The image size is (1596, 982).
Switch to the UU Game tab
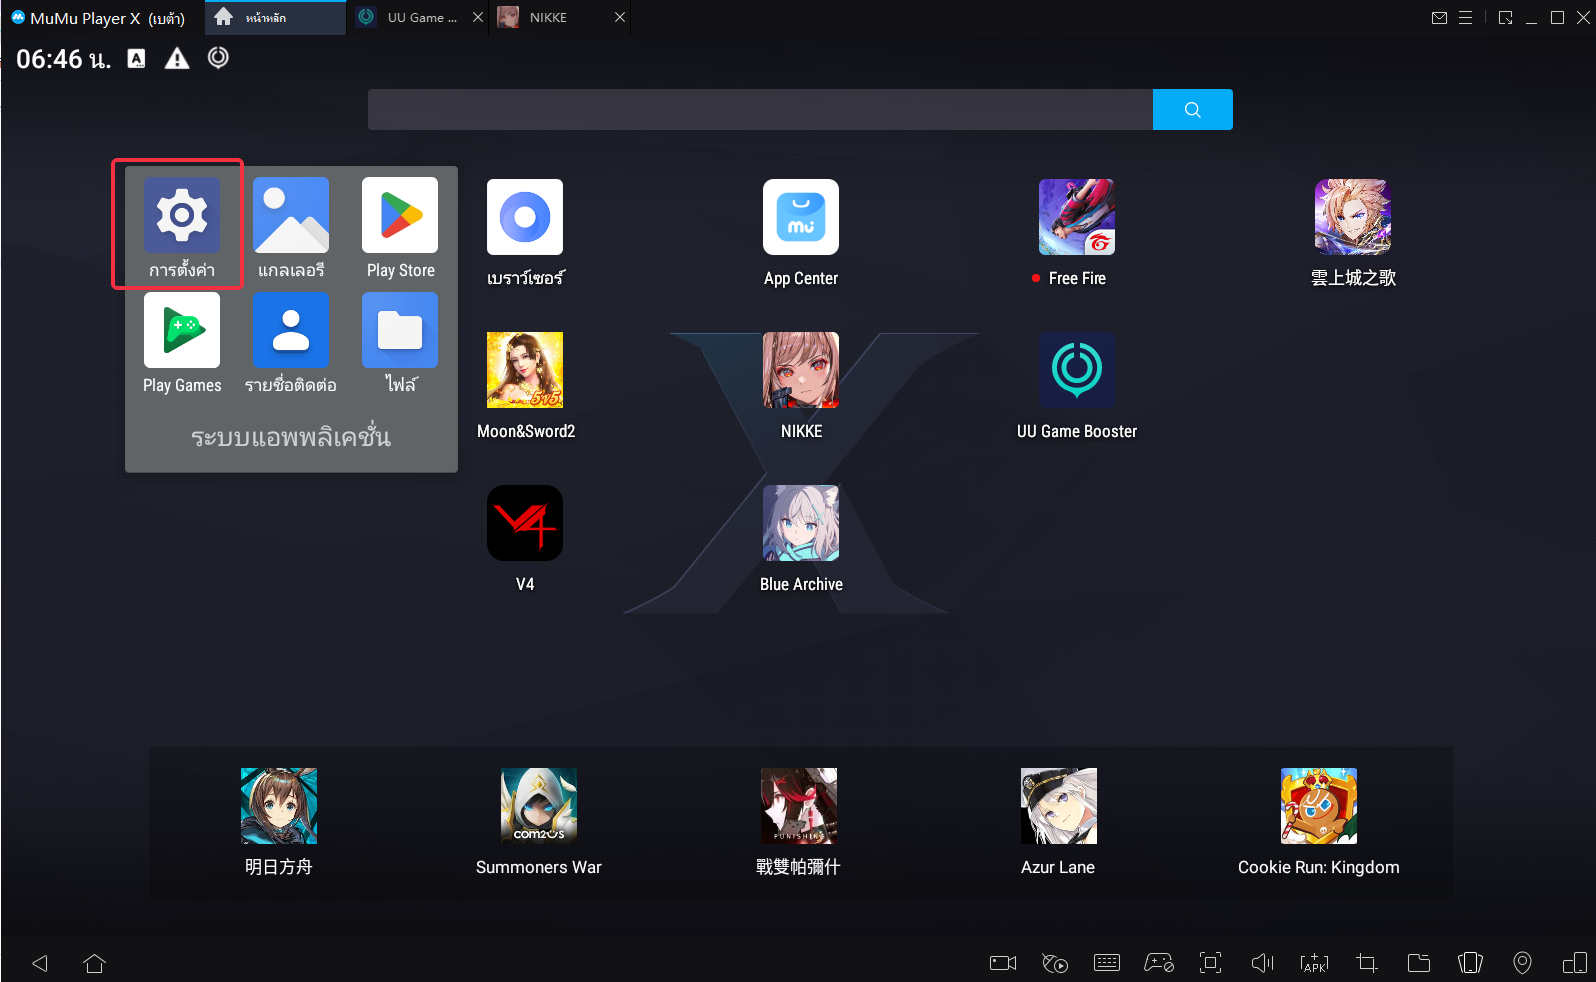click(420, 18)
